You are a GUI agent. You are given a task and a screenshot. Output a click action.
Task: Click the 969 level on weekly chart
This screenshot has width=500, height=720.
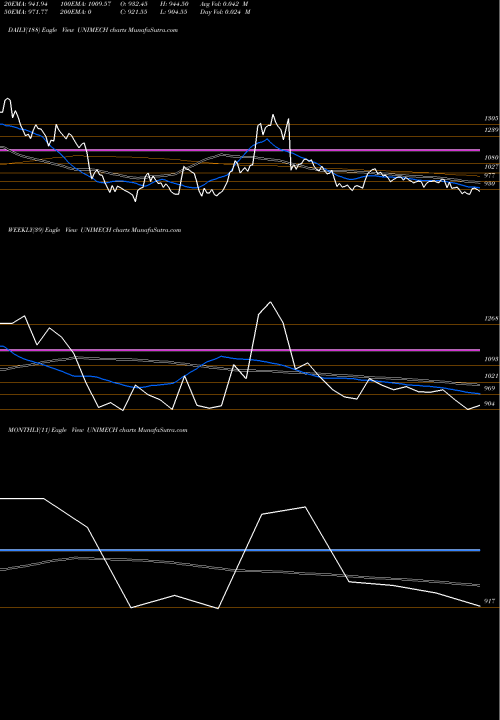(490, 388)
